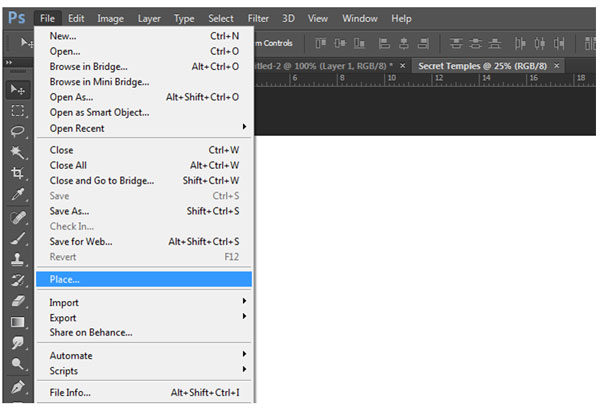Select the History Brush tool

click(18, 280)
